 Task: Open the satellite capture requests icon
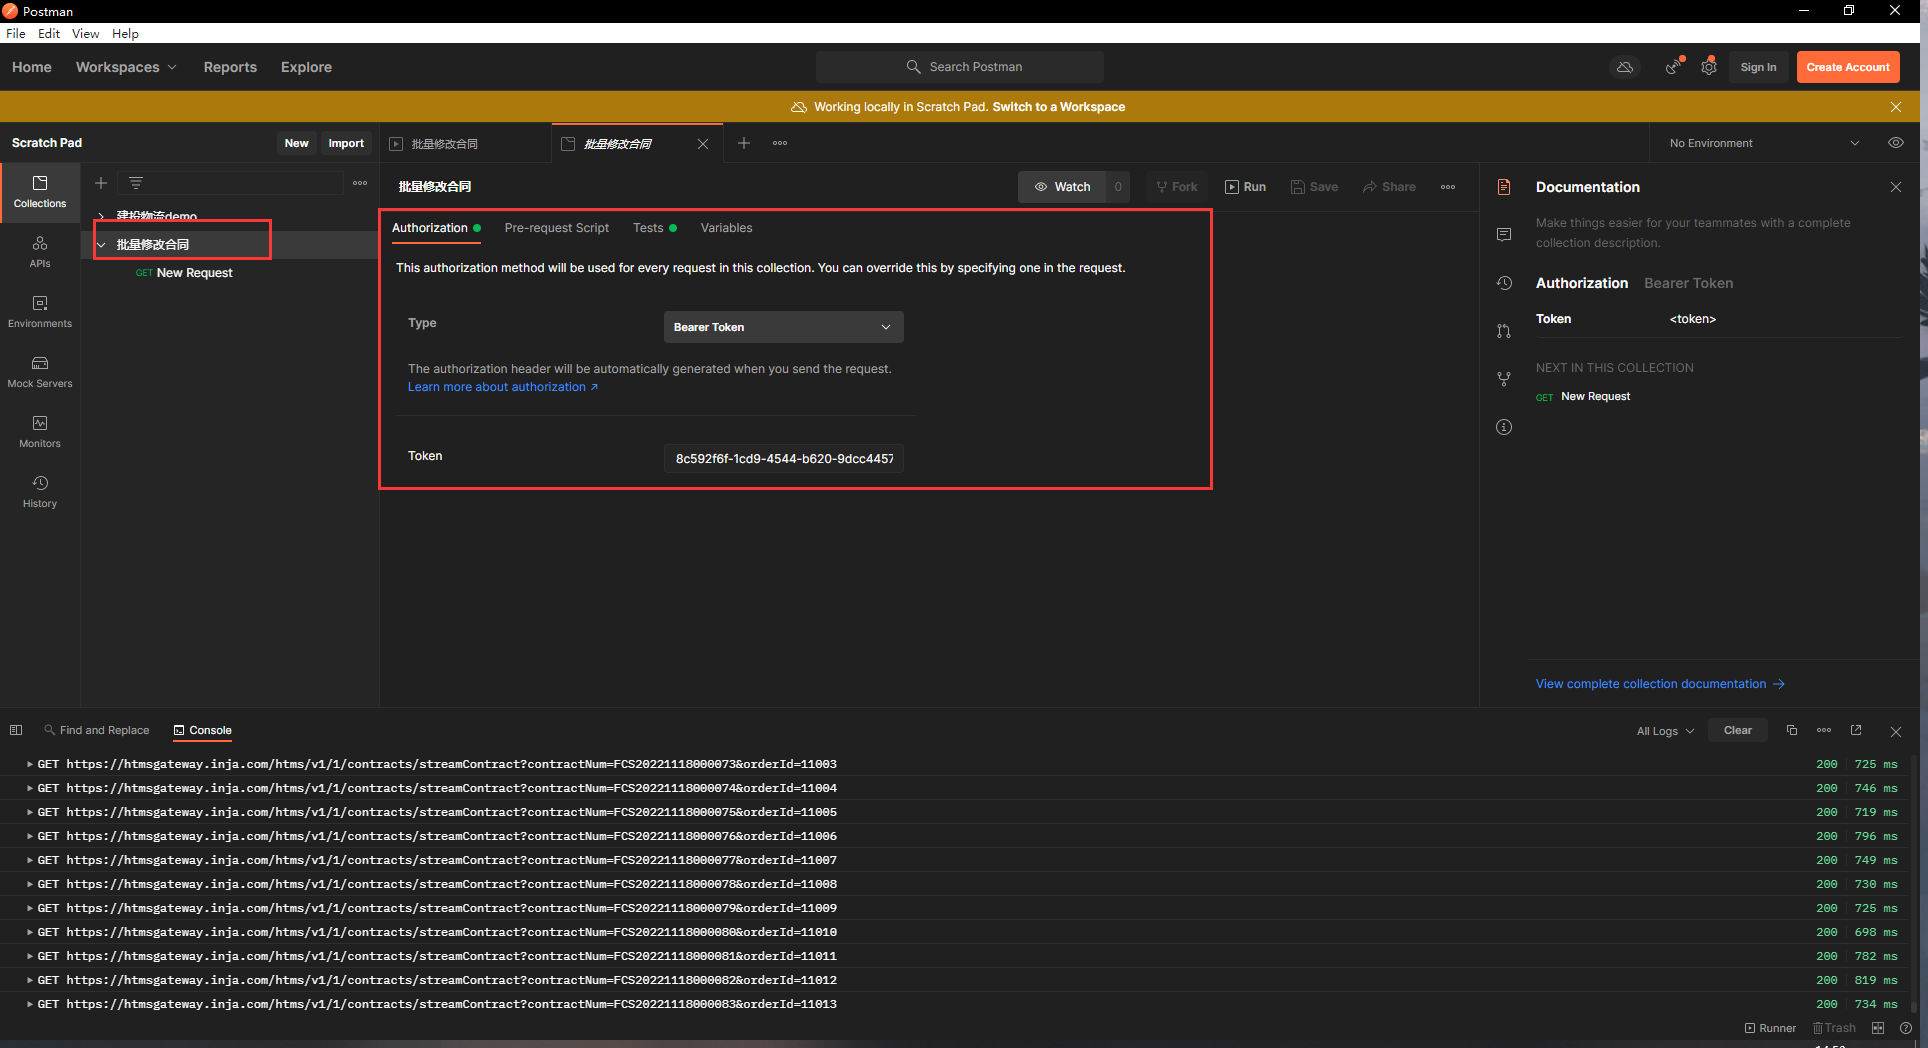(x=1673, y=67)
